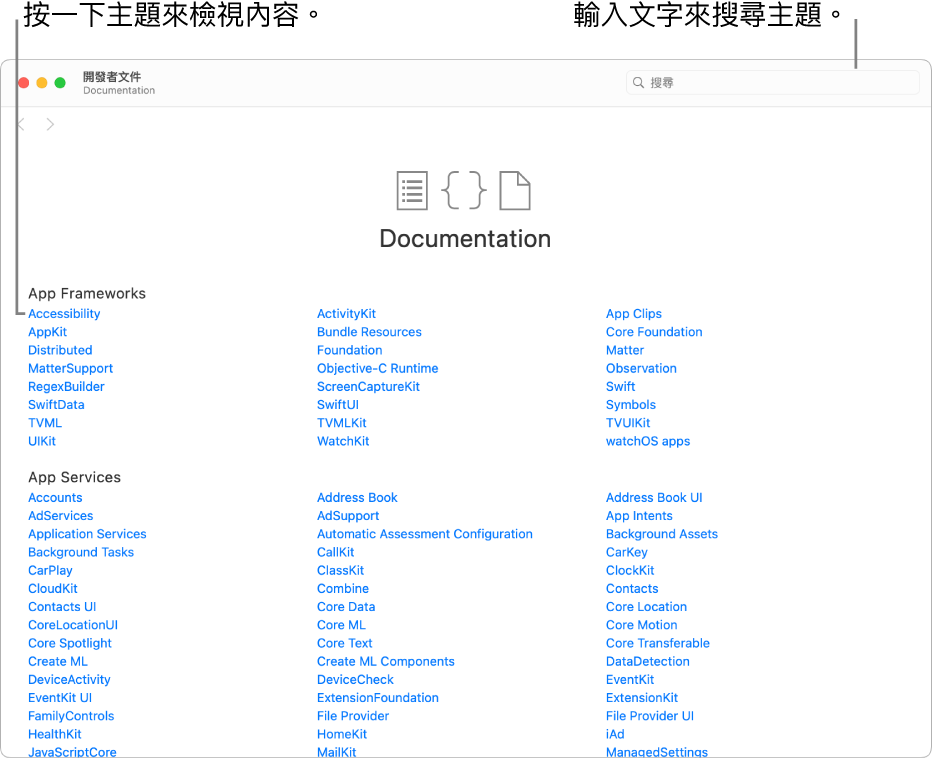The image size is (934, 758).
Task: Open the FamilyControls link
Action: pyautogui.click(x=71, y=716)
